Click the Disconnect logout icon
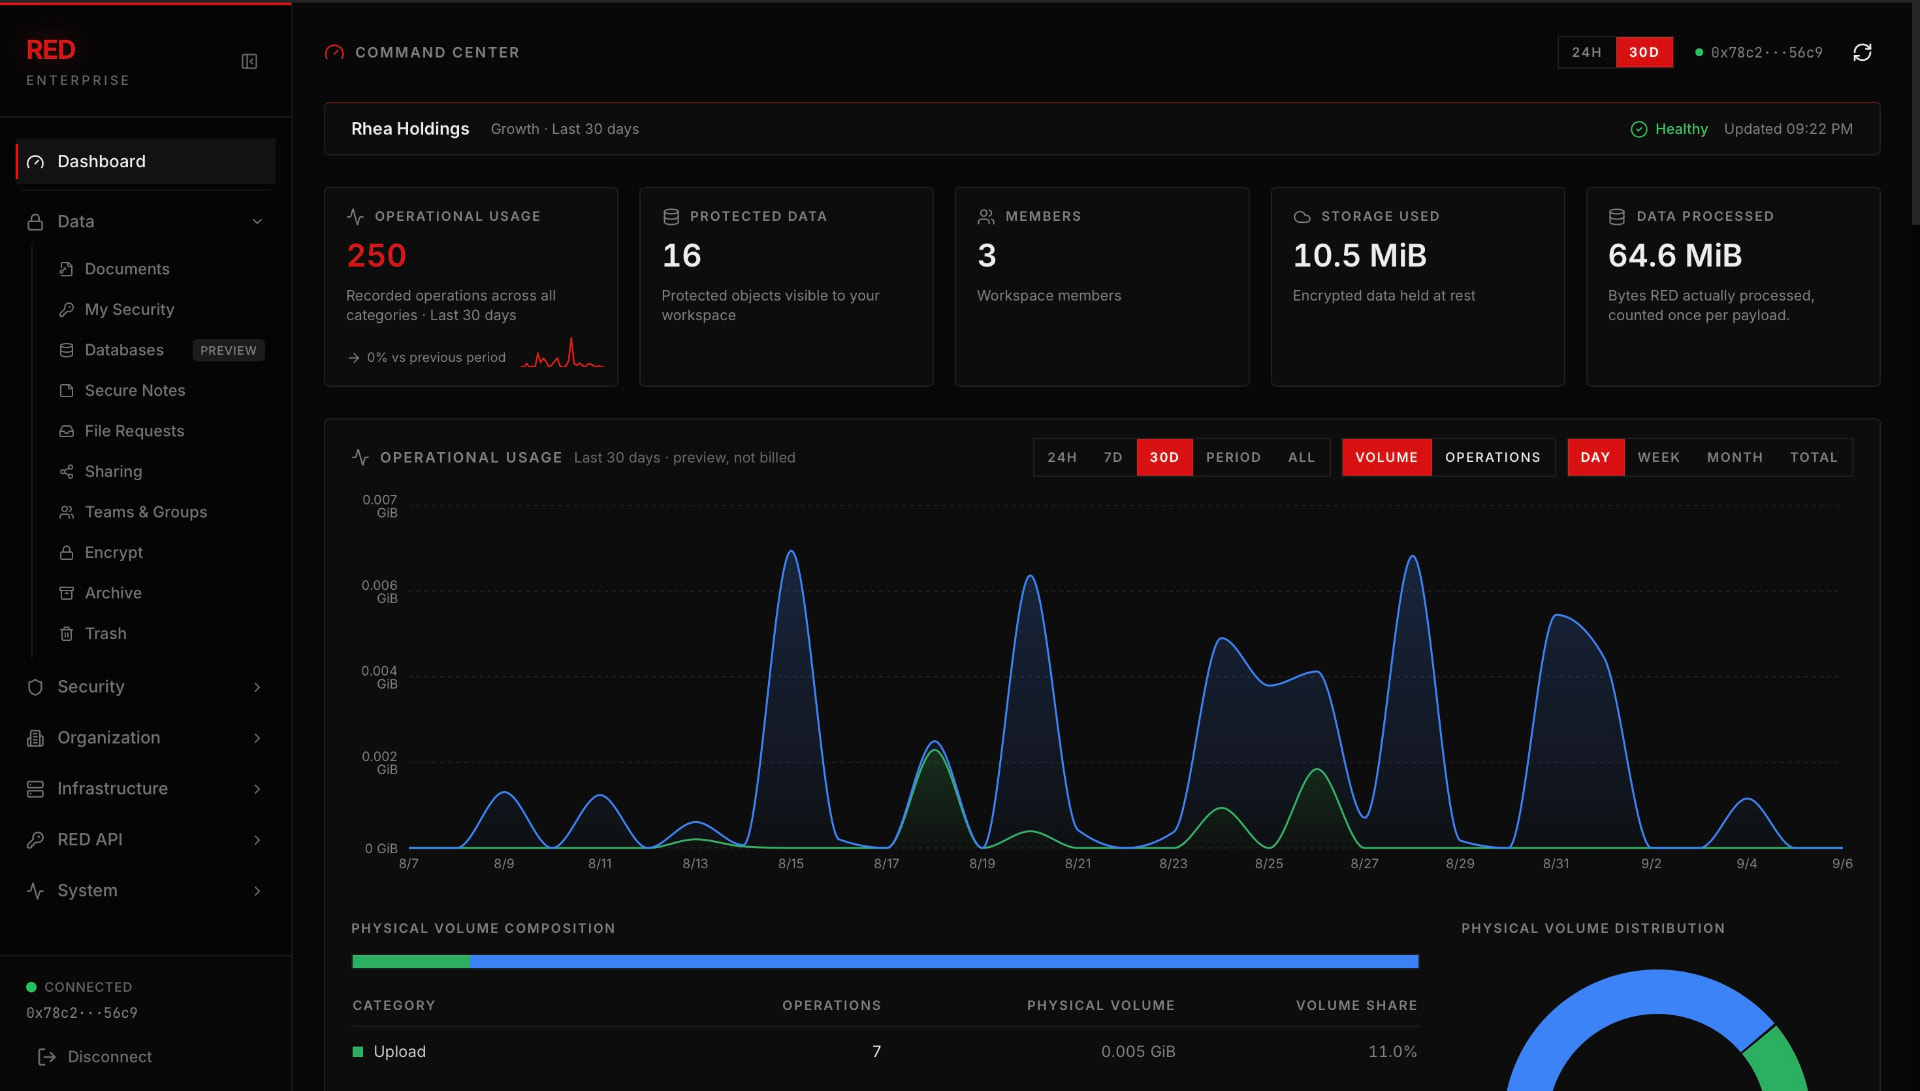The height and width of the screenshot is (1091, 1920). pyautogui.click(x=46, y=1057)
